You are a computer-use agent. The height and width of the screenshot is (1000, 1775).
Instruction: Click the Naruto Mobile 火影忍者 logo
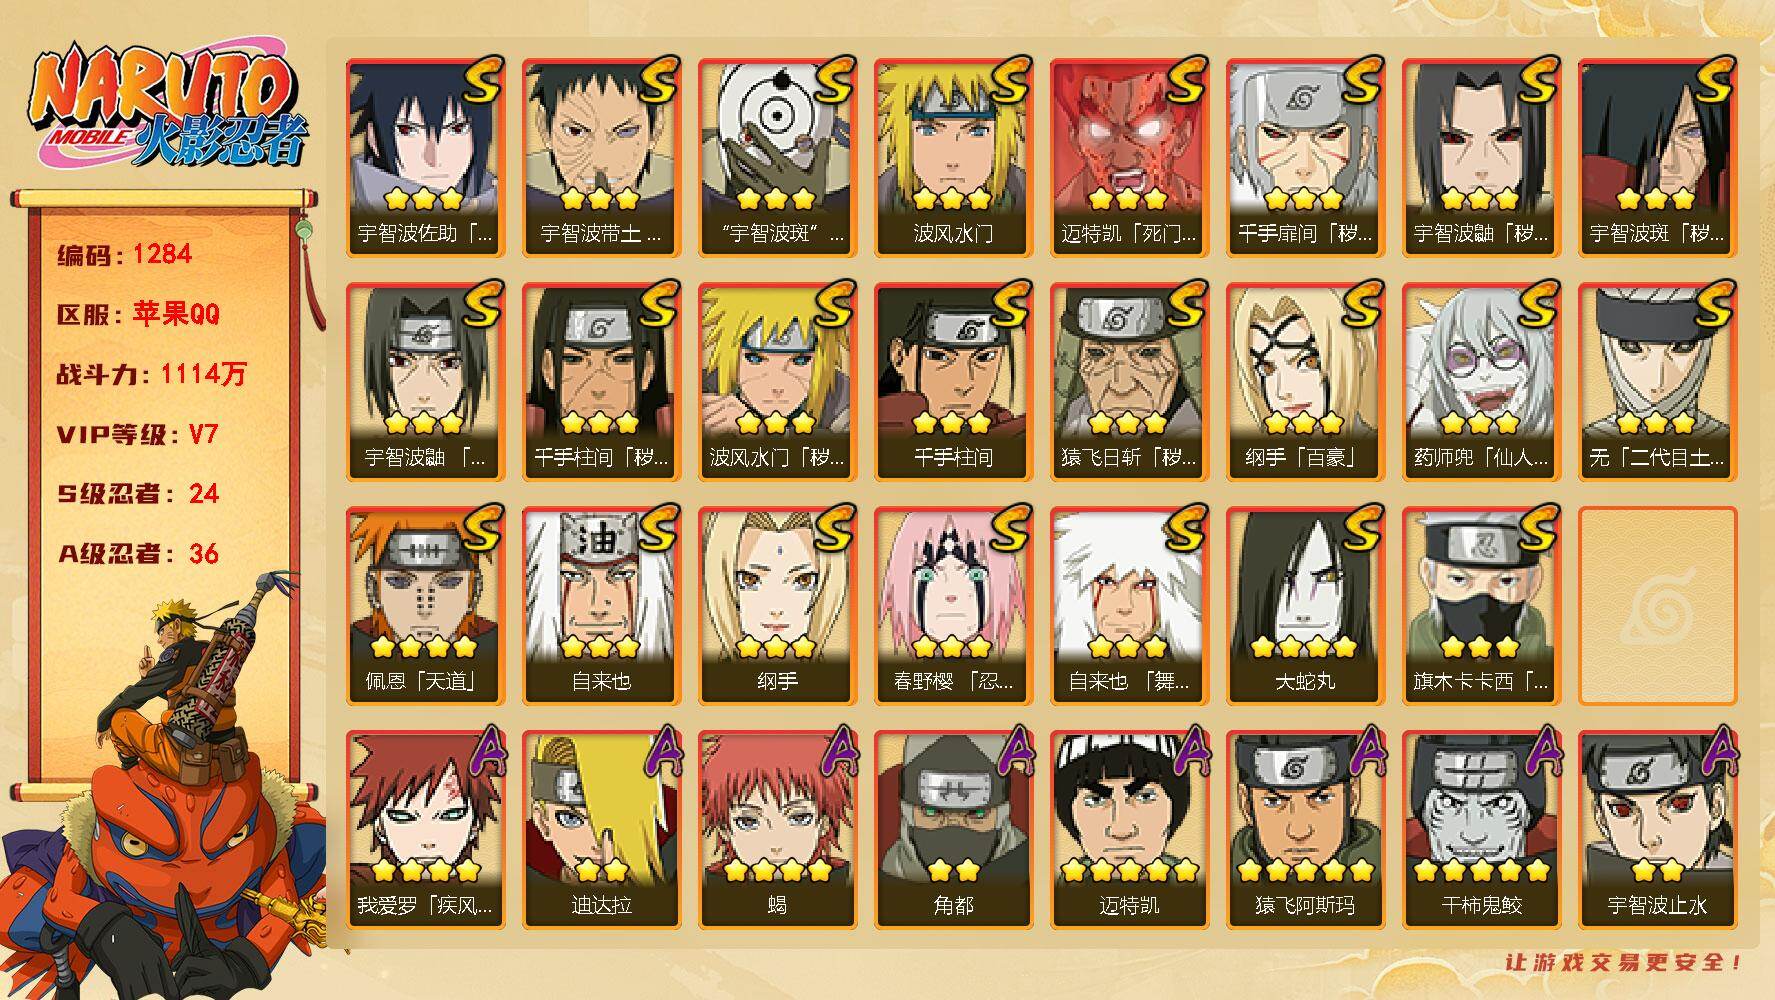click(x=168, y=107)
